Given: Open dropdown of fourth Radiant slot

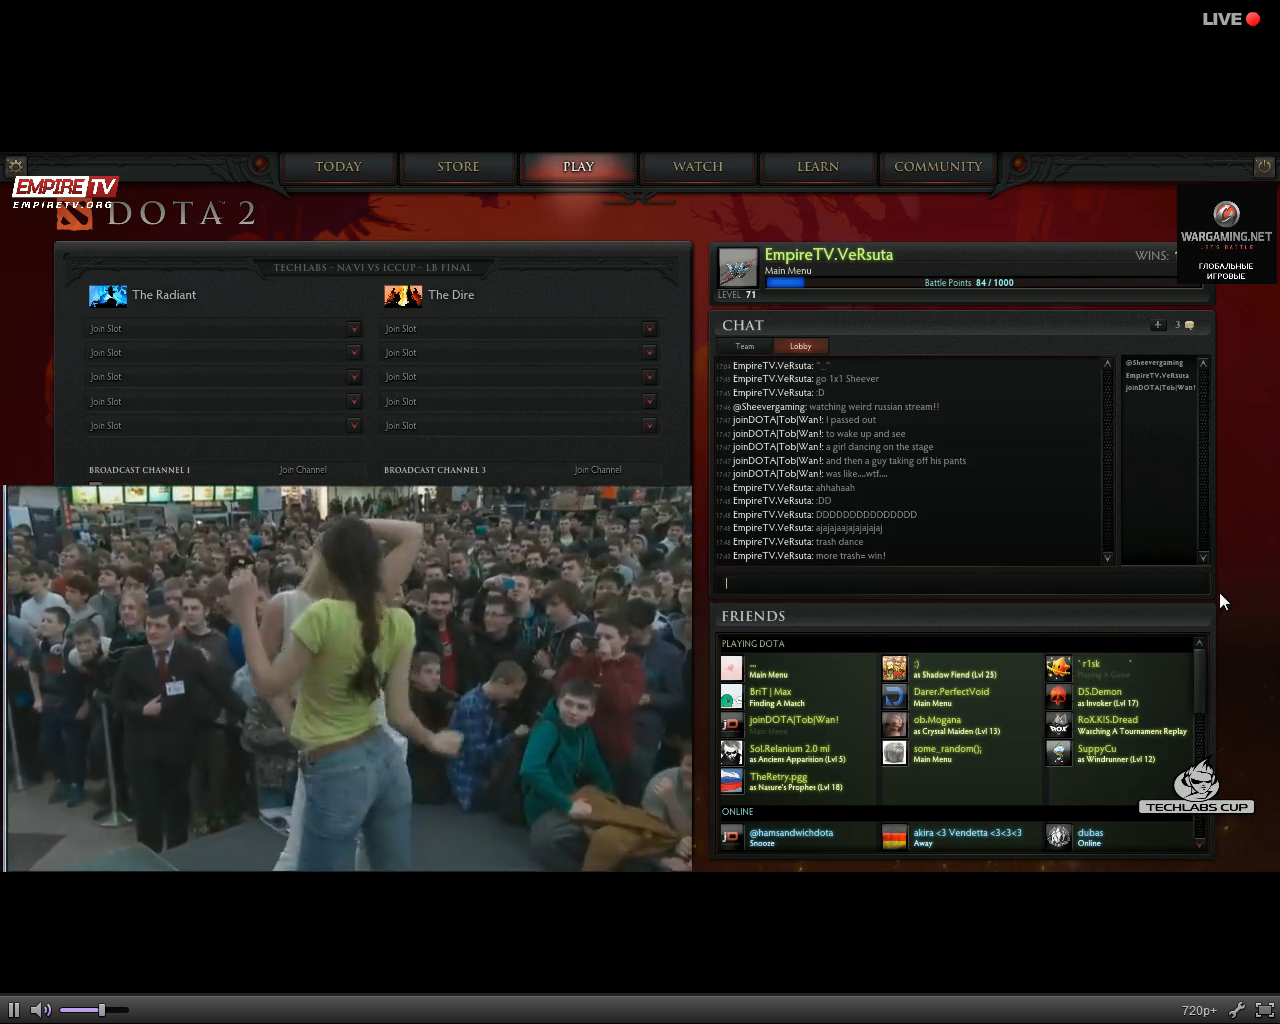Looking at the screenshot, I should tap(354, 401).
